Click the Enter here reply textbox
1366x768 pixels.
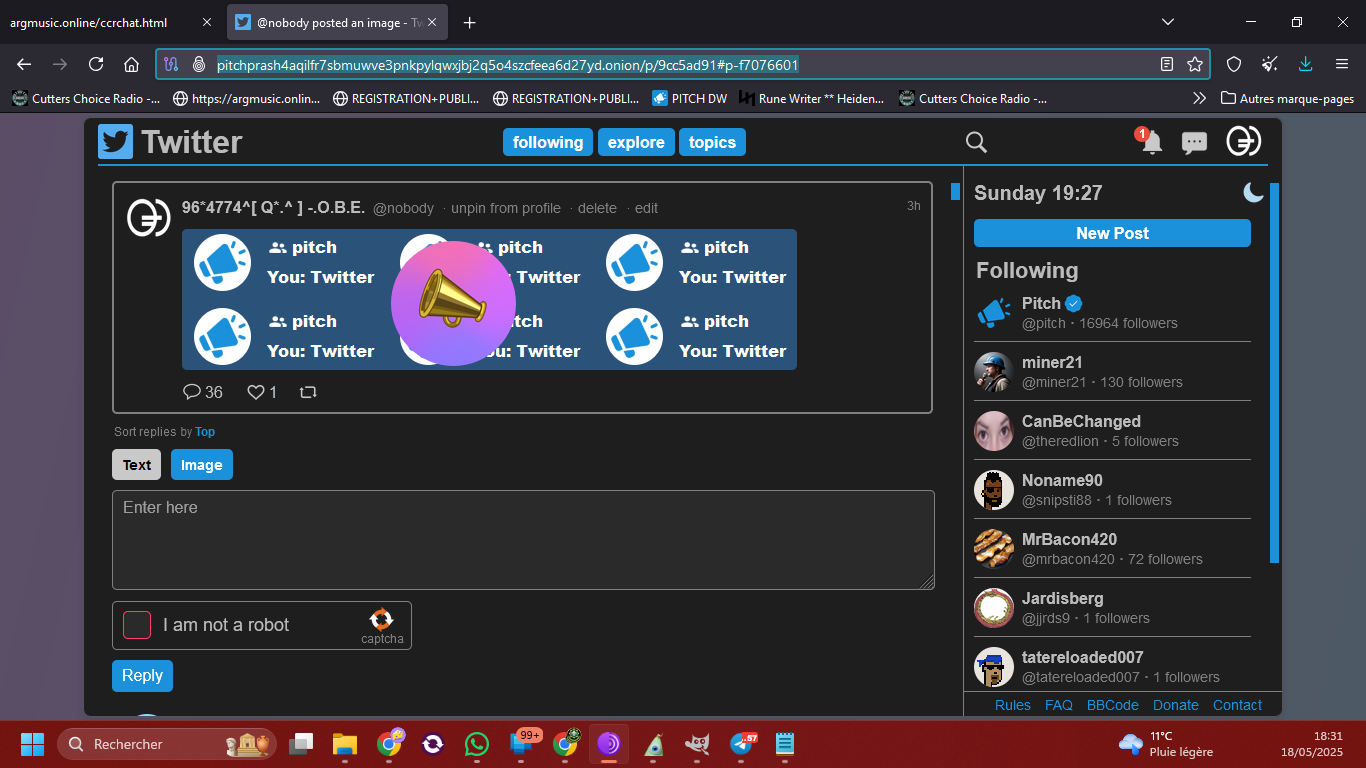(x=523, y=540)
